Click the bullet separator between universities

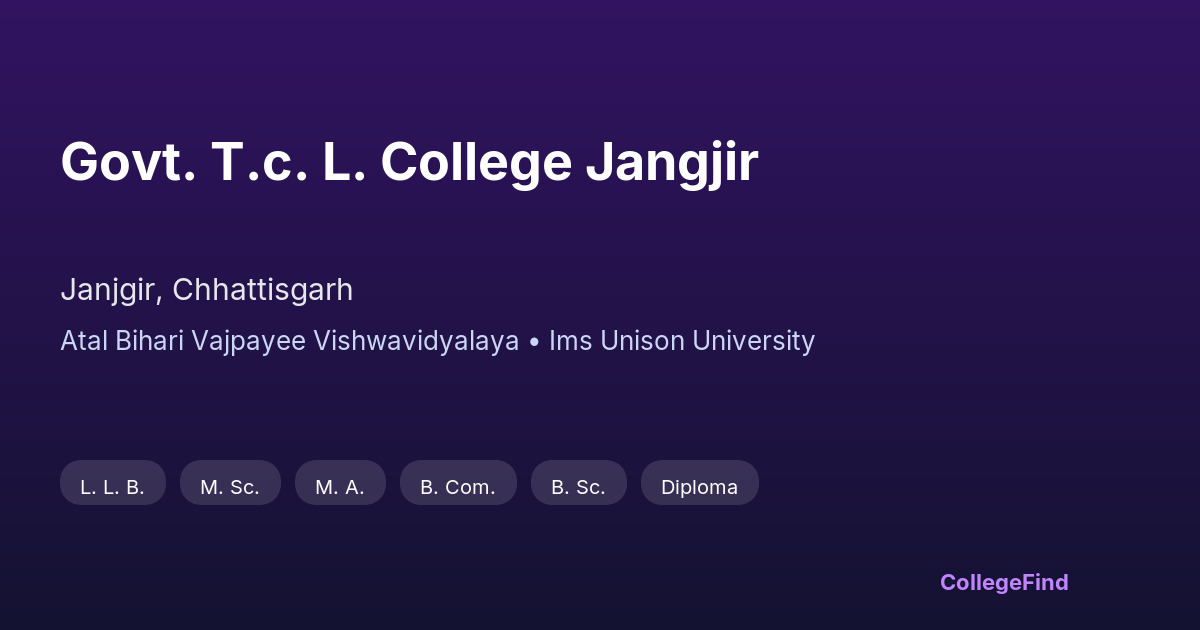tap(534, 342)
